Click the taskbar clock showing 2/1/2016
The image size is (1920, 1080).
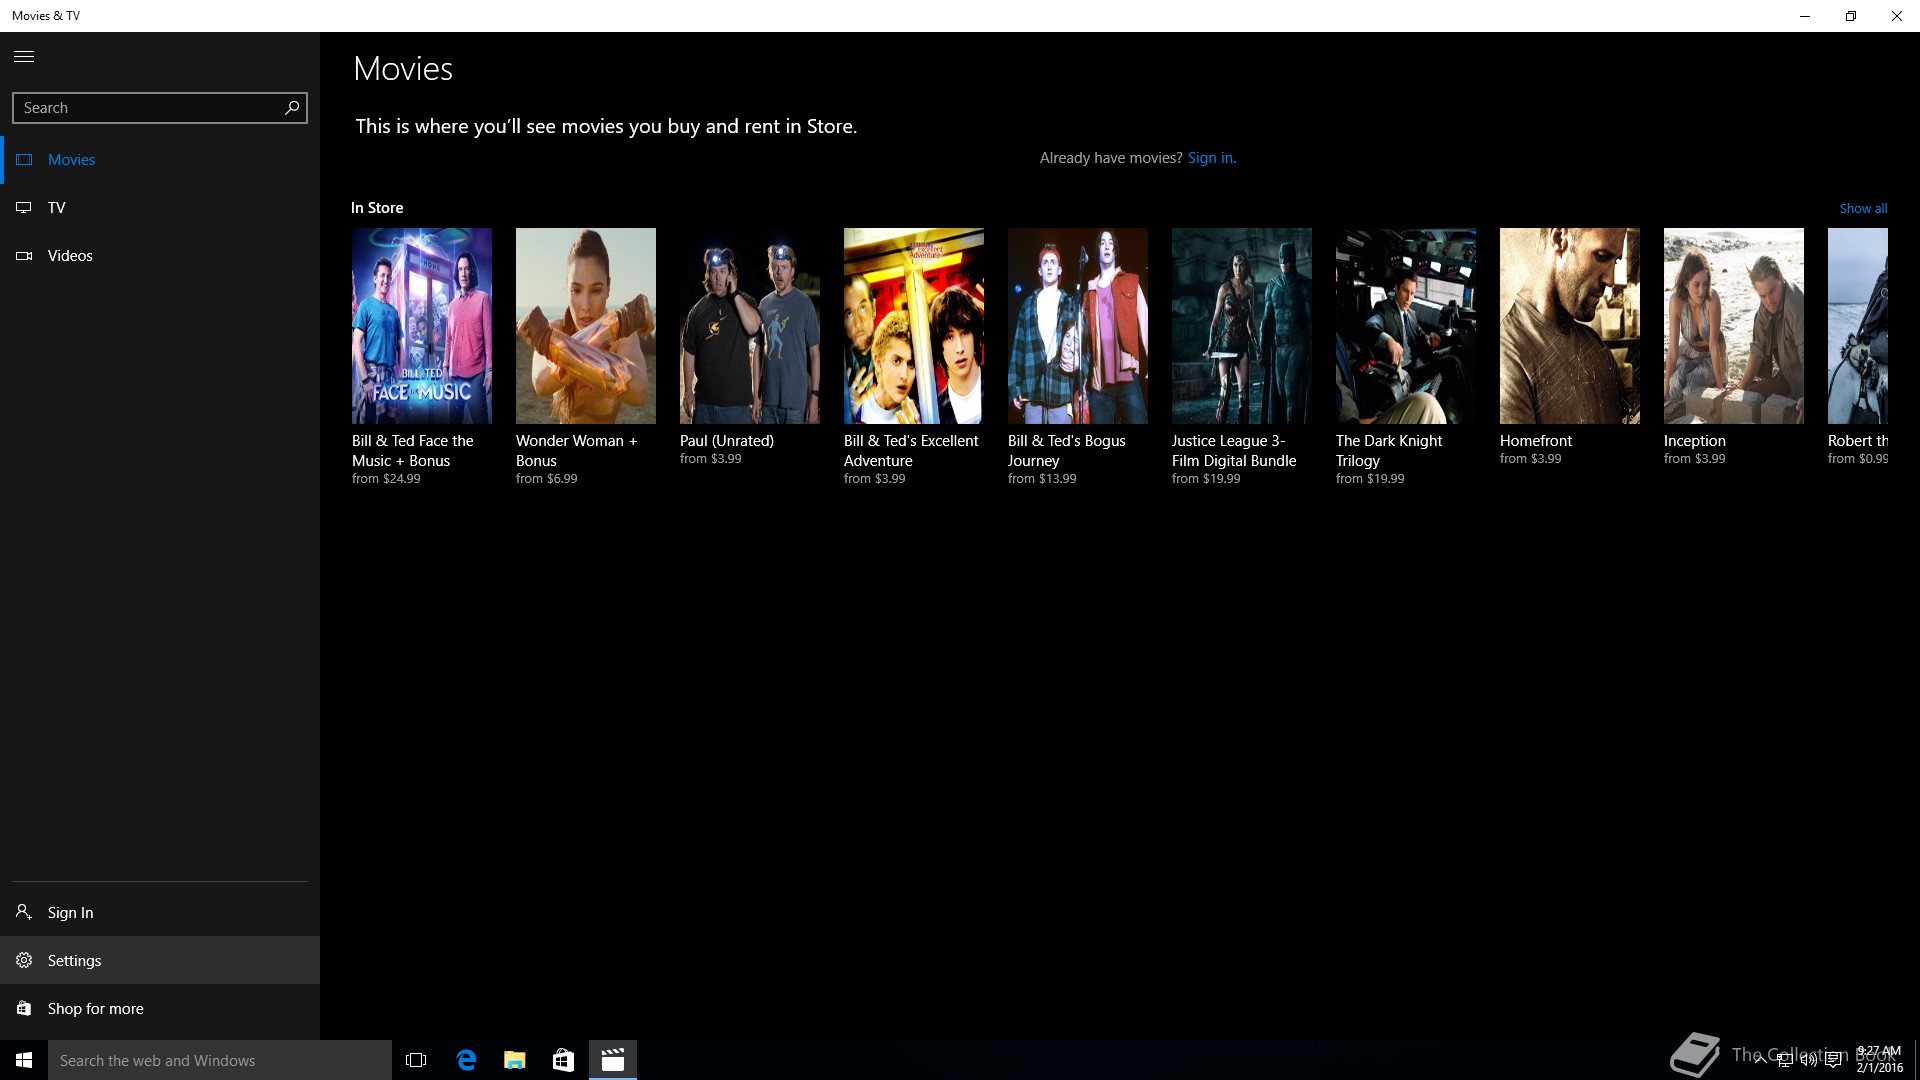click(1879, 1060)
